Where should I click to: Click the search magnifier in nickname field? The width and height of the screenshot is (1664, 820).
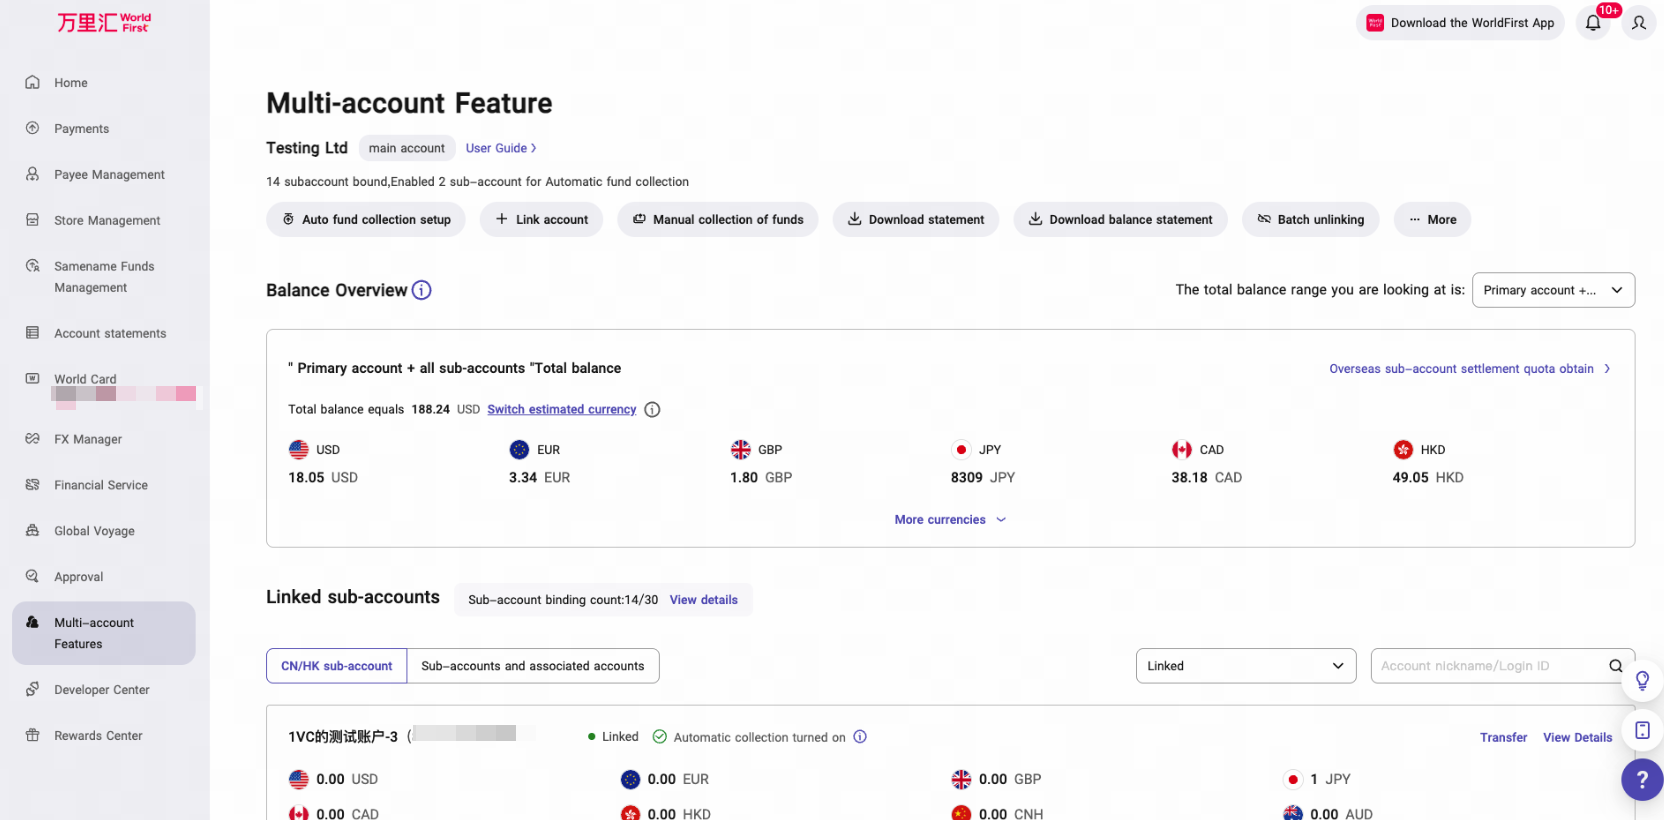click(x=1615, y=666)
